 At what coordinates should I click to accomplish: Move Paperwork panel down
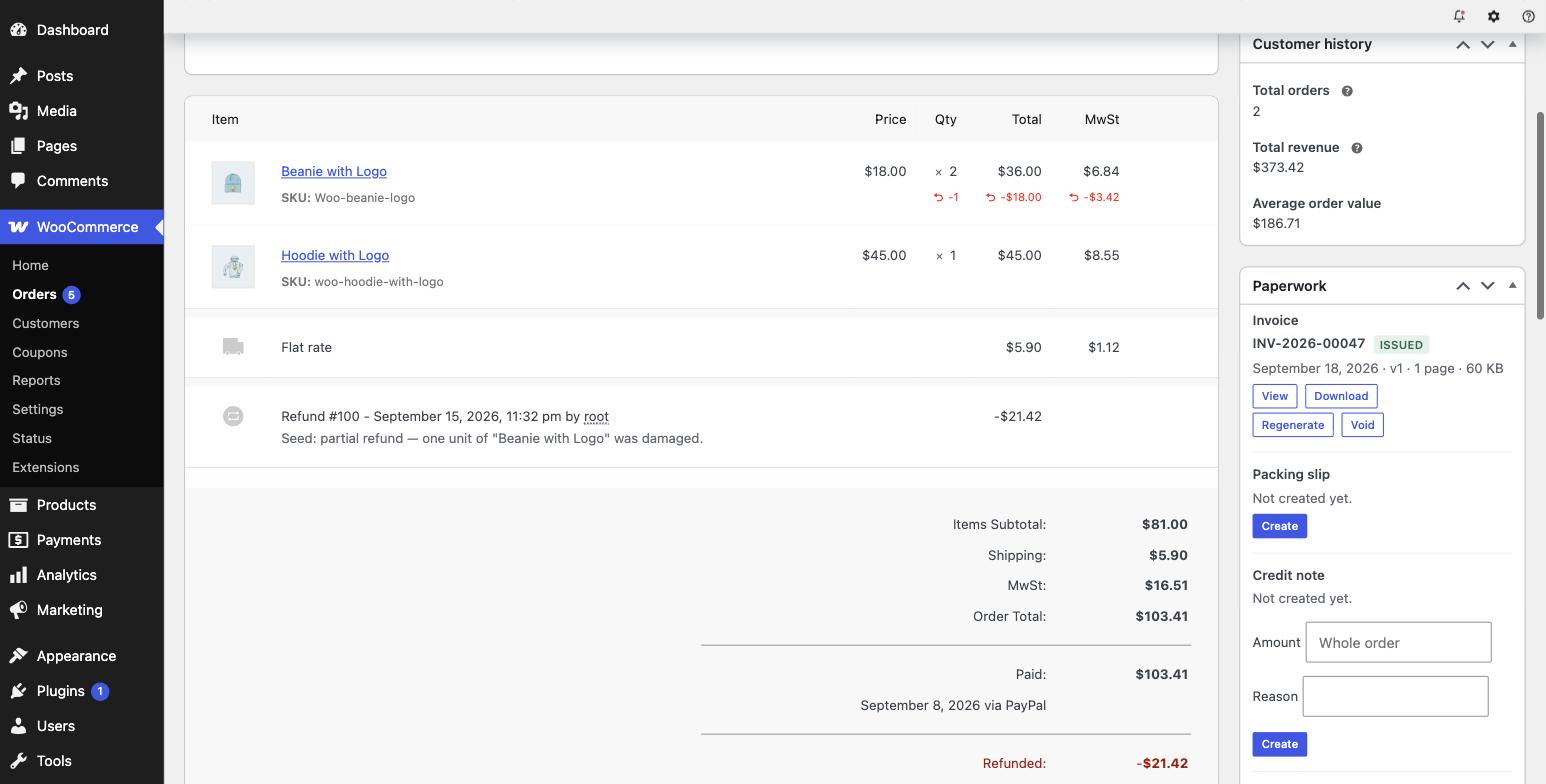point(1488,286)
